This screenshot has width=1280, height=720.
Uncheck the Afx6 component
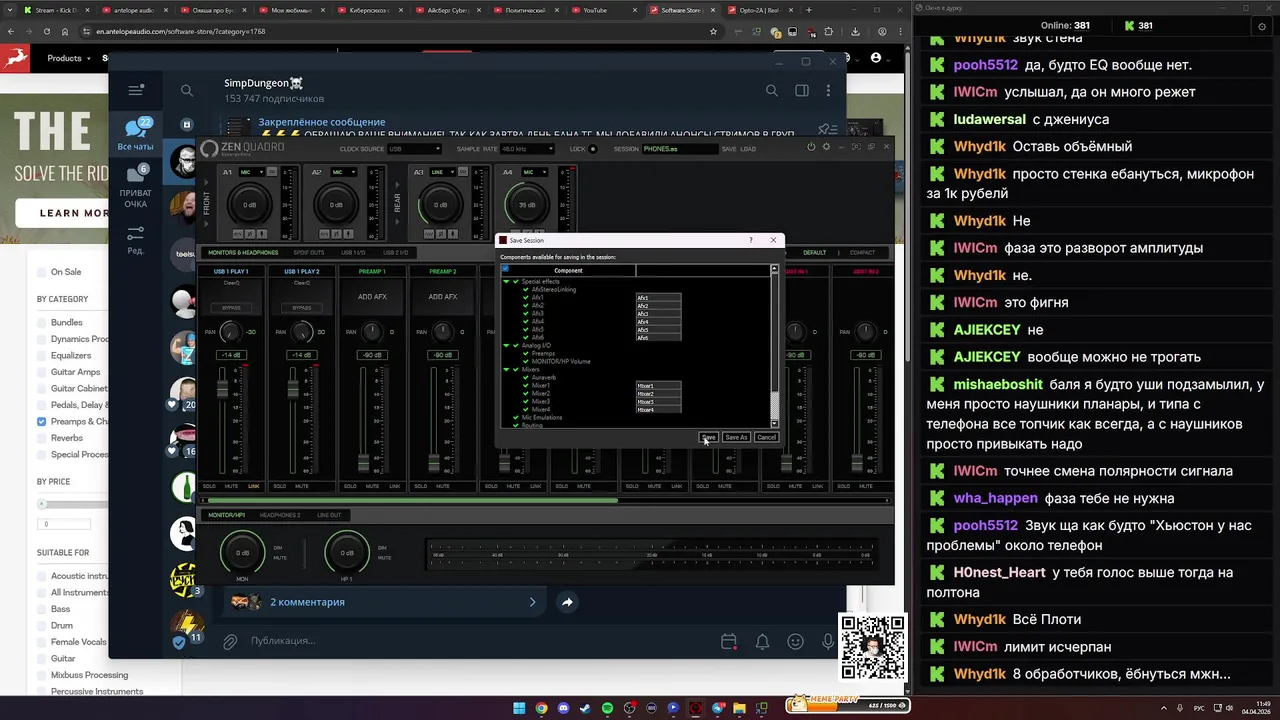tap(526, 337)
